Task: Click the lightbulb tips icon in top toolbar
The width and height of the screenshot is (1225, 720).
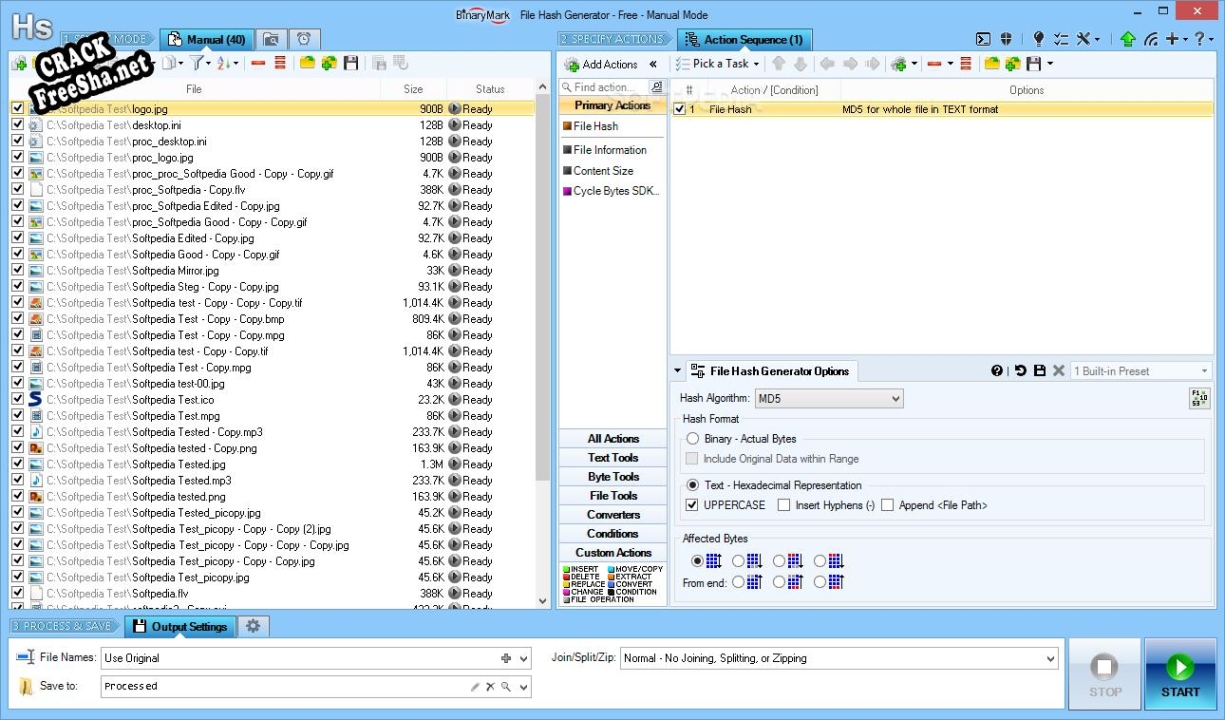Action: click(x=1038, y=39)
